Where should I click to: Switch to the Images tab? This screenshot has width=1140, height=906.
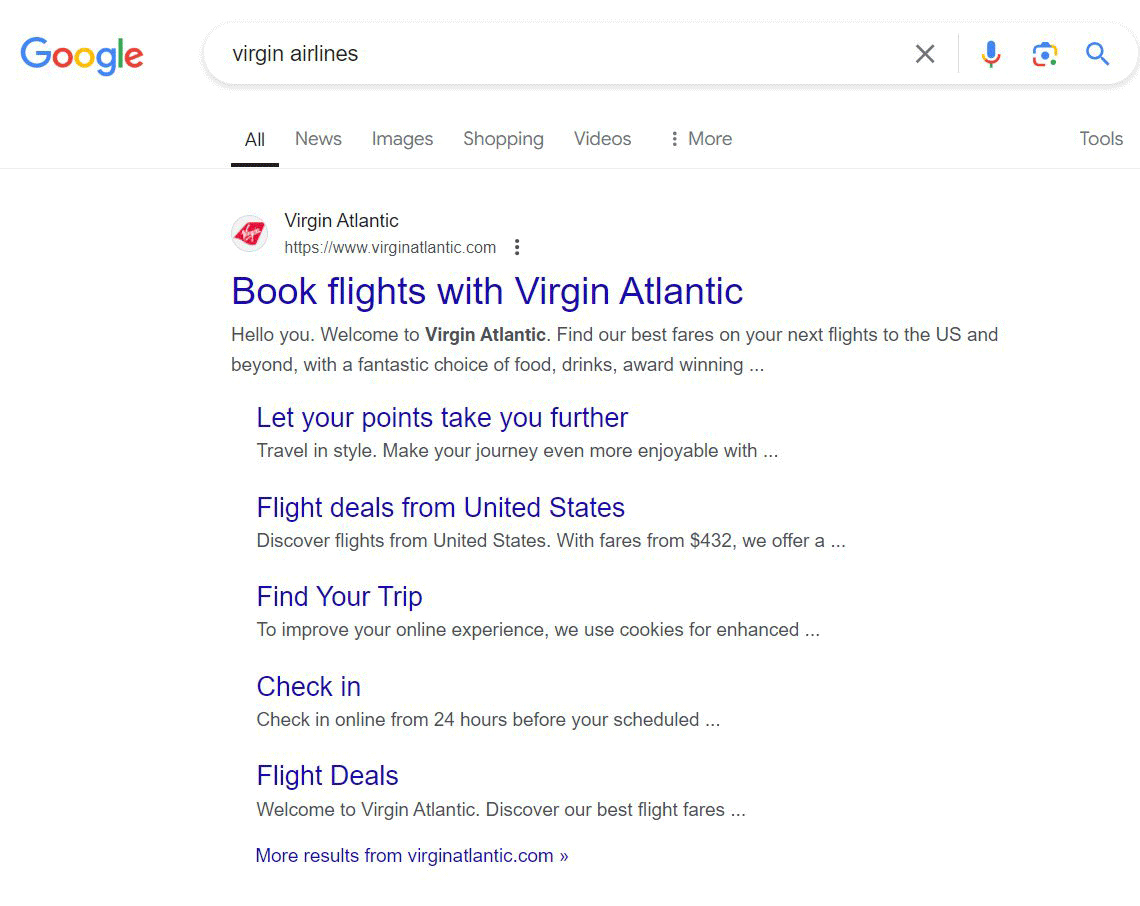click(x=402, y=139)
